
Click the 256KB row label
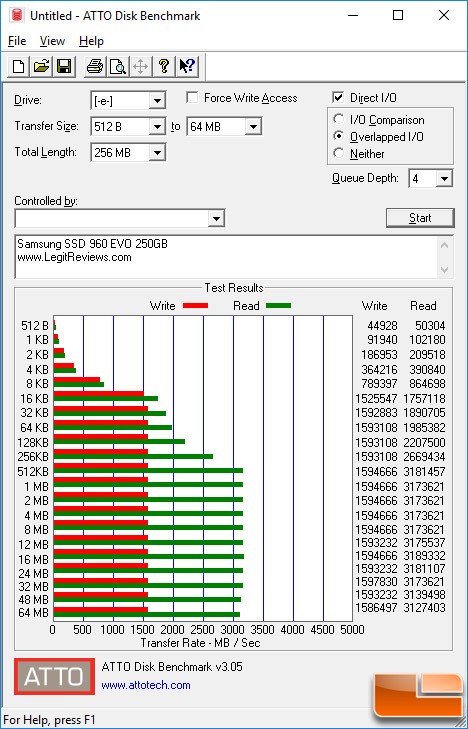(33, 457)
